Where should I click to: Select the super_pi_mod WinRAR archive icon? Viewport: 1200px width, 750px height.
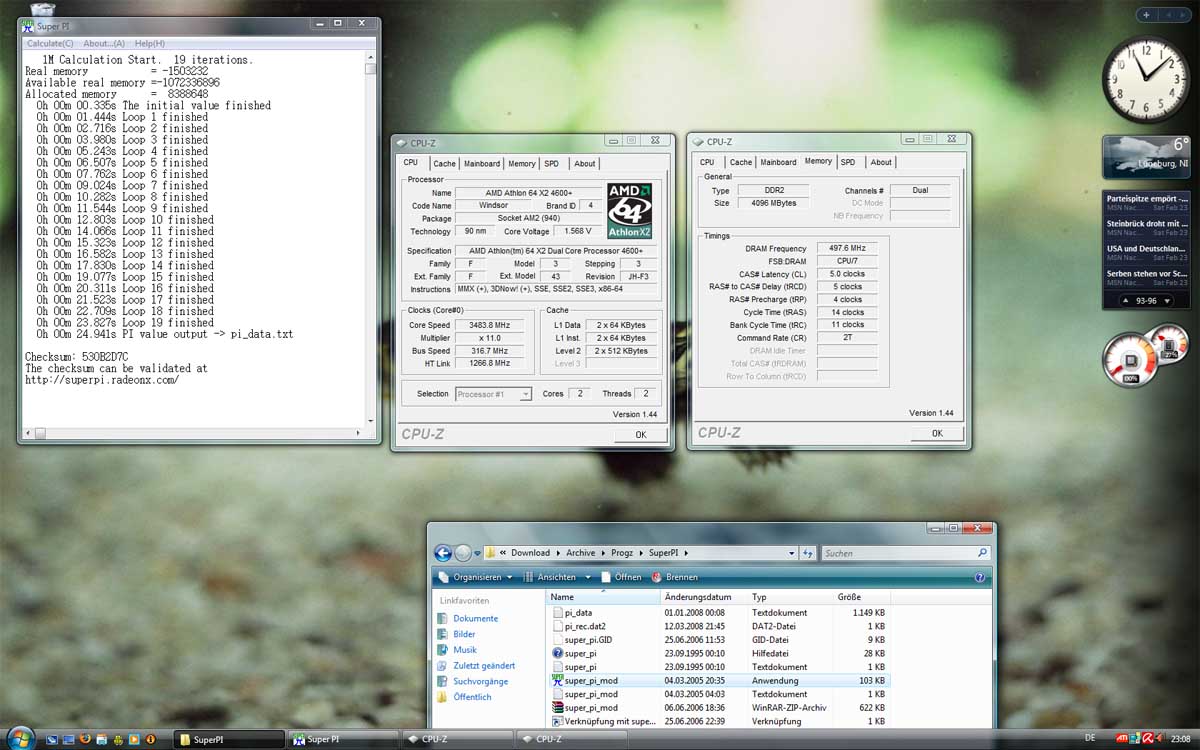point(557,707)
